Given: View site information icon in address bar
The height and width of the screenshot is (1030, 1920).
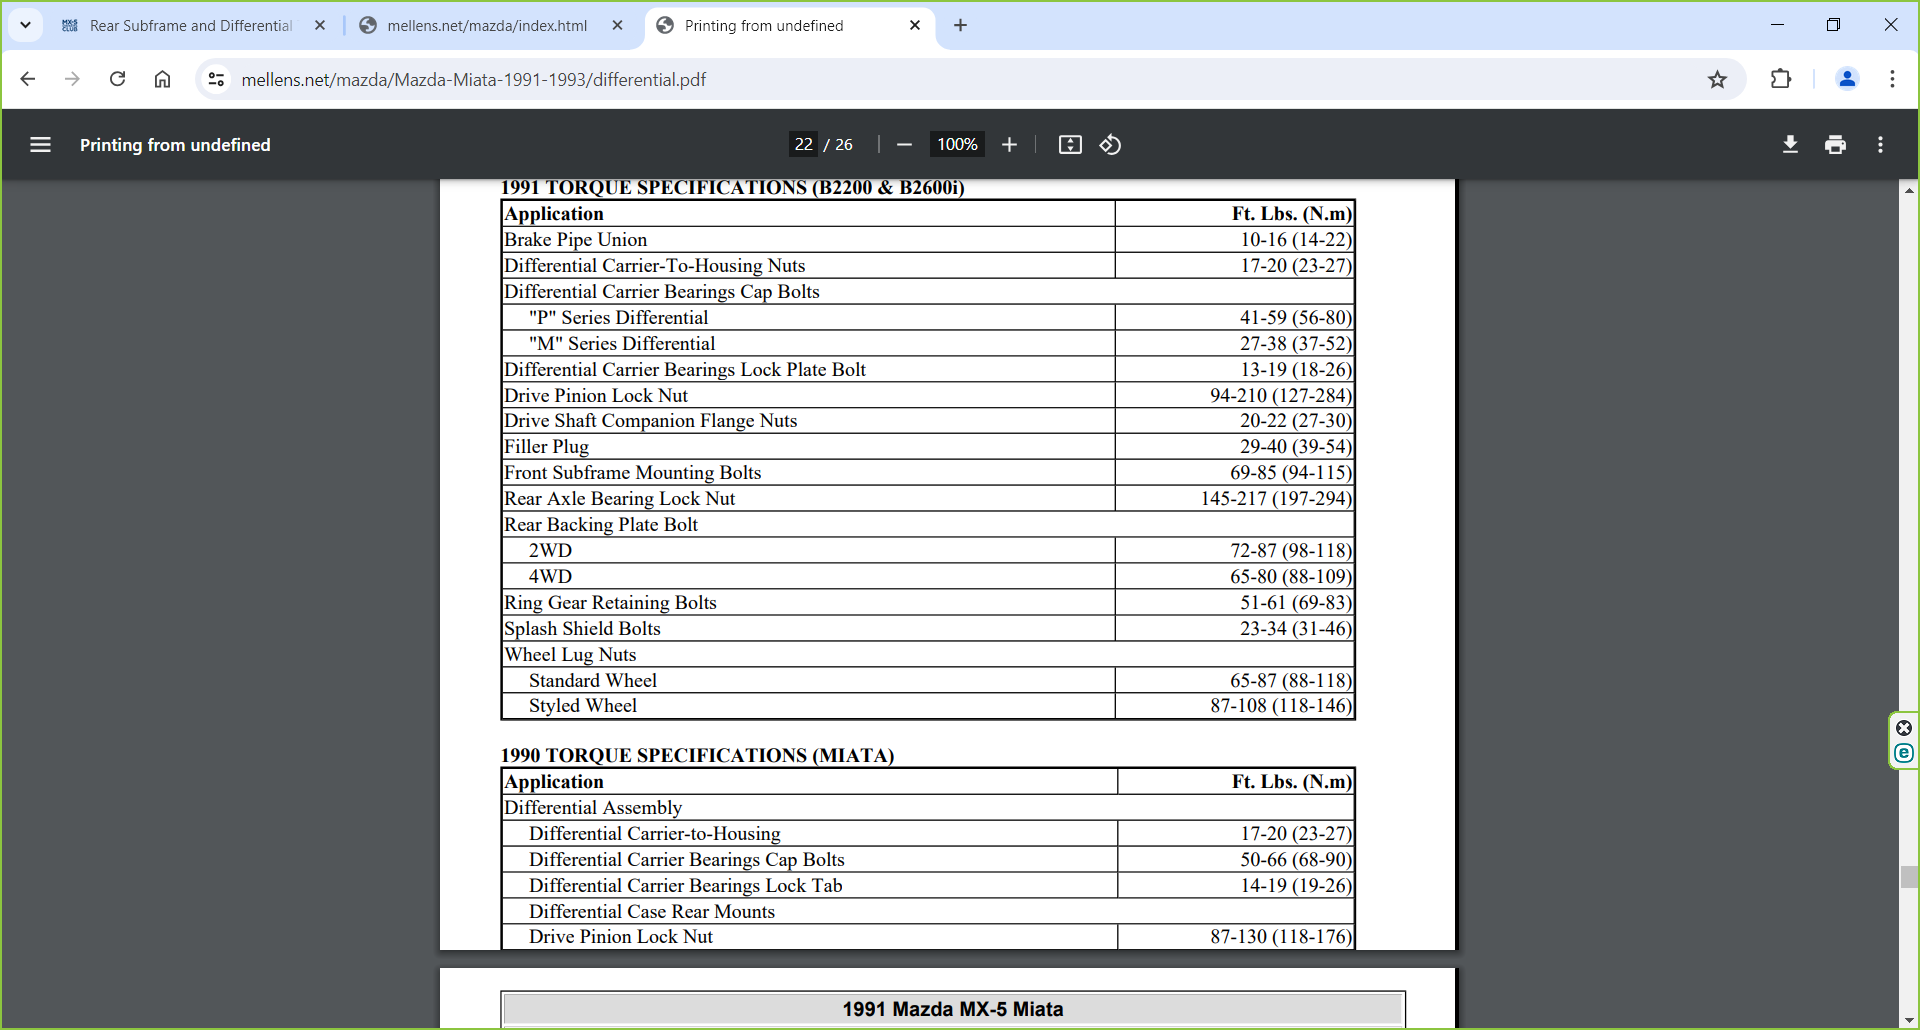Looking at the screenshot, I should click(216, 80).
